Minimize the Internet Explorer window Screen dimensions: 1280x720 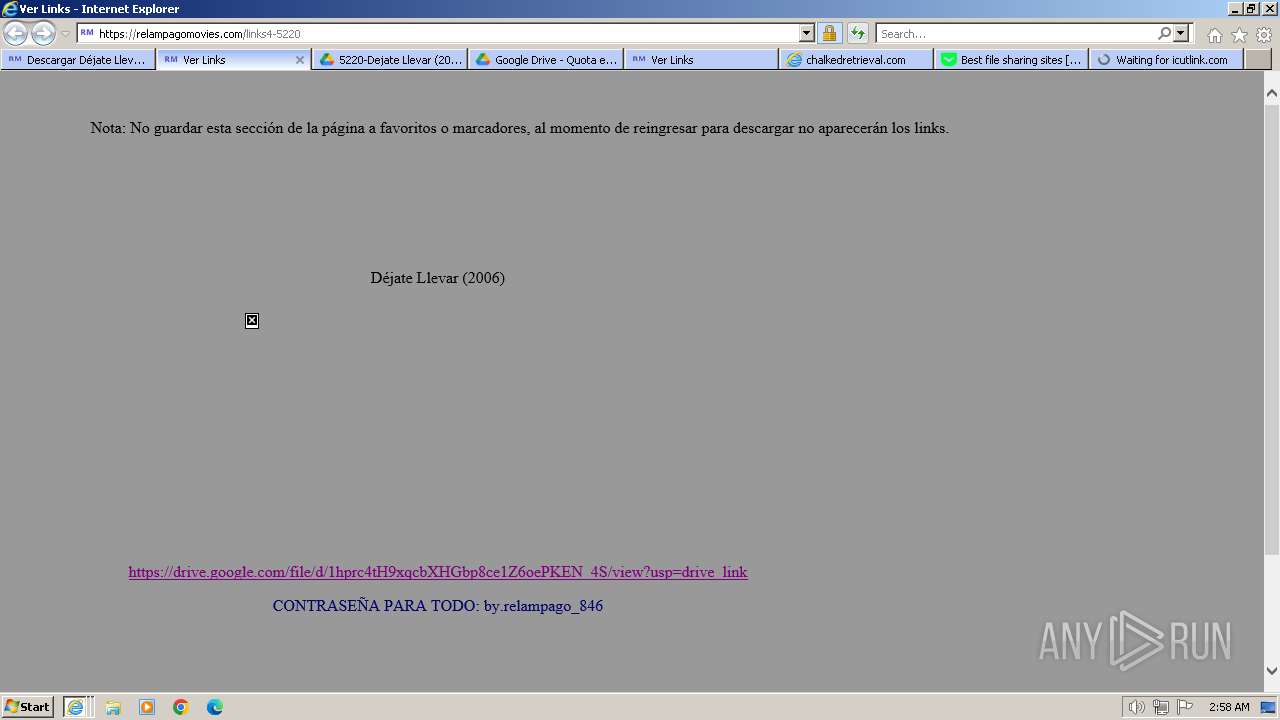[1236, 9]
